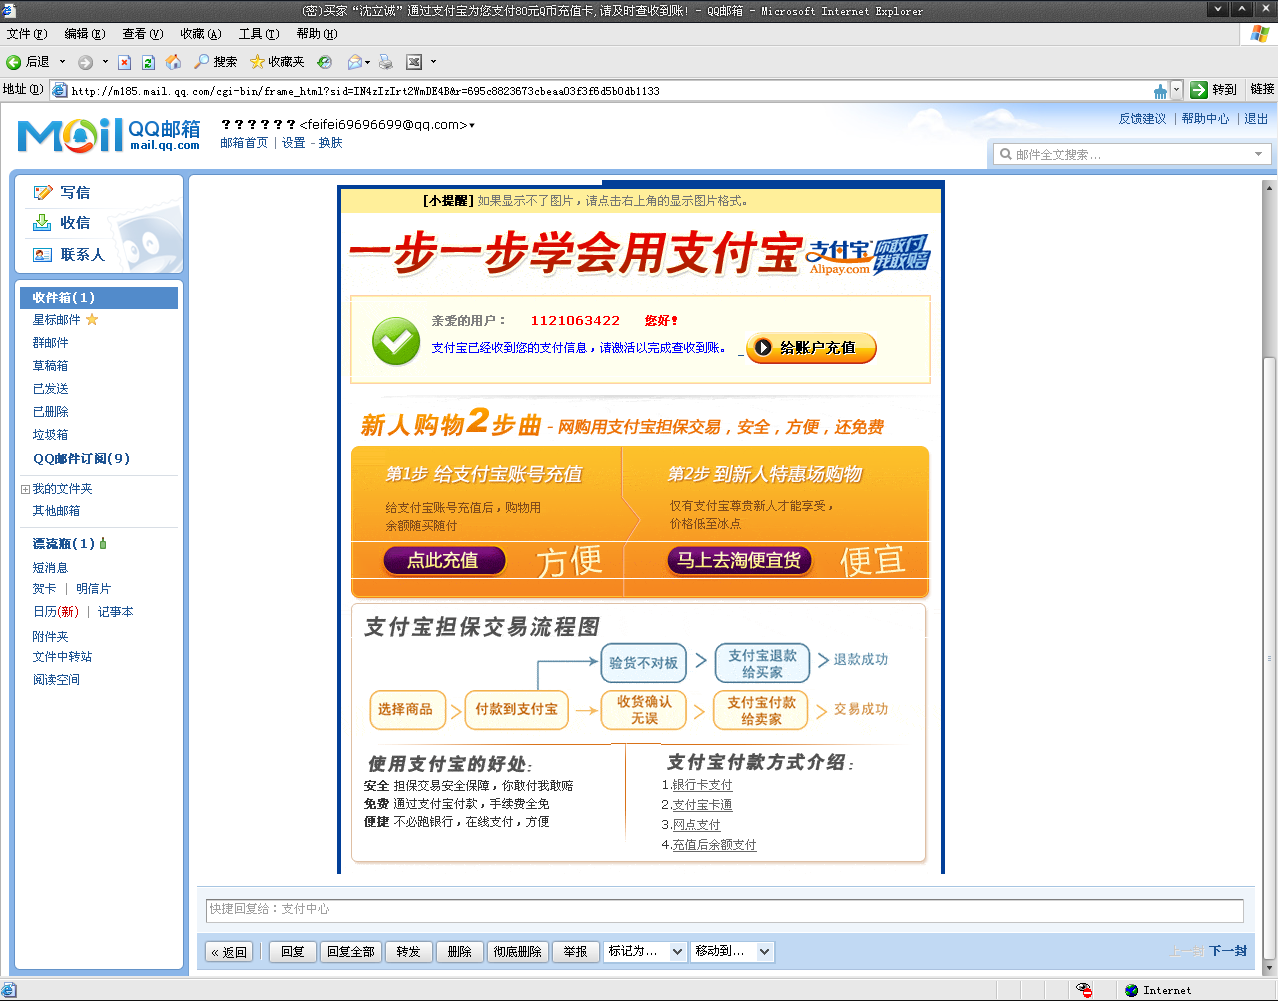Click the 删除 (Delete) button
1278x1001 pixels.
460,952
